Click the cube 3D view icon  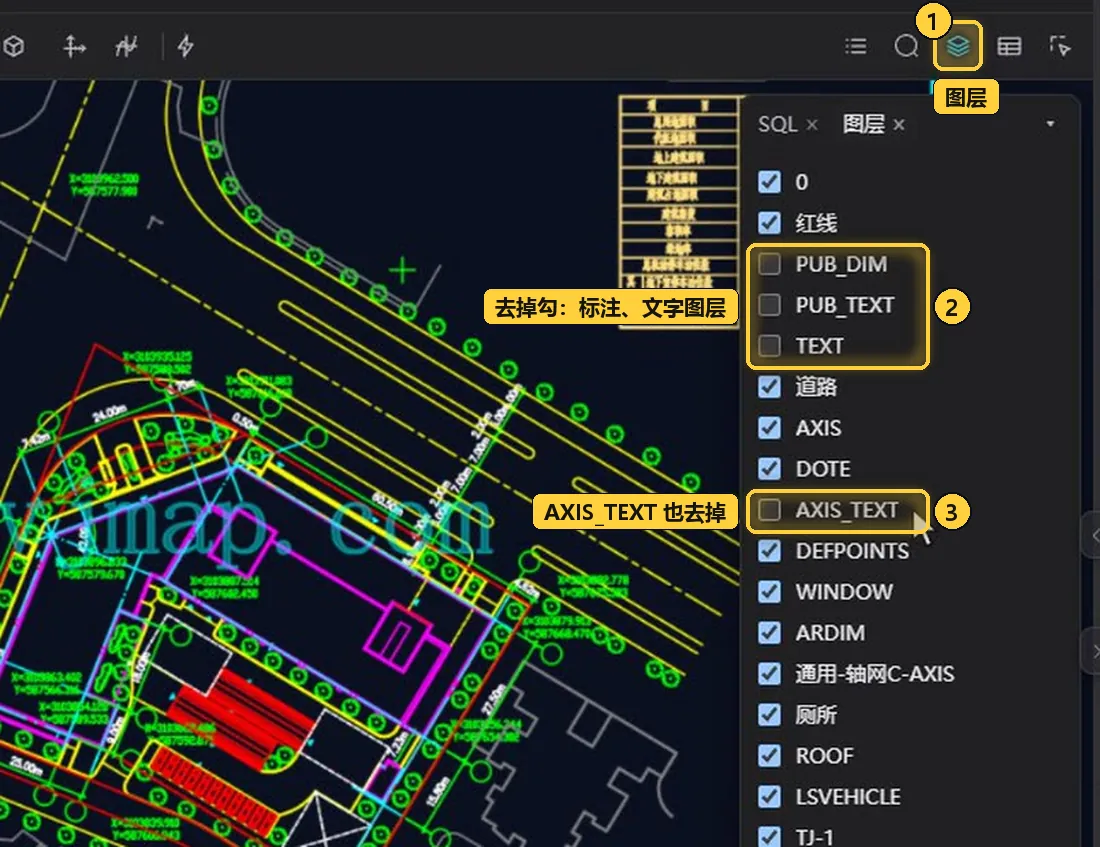click(14, 46)
